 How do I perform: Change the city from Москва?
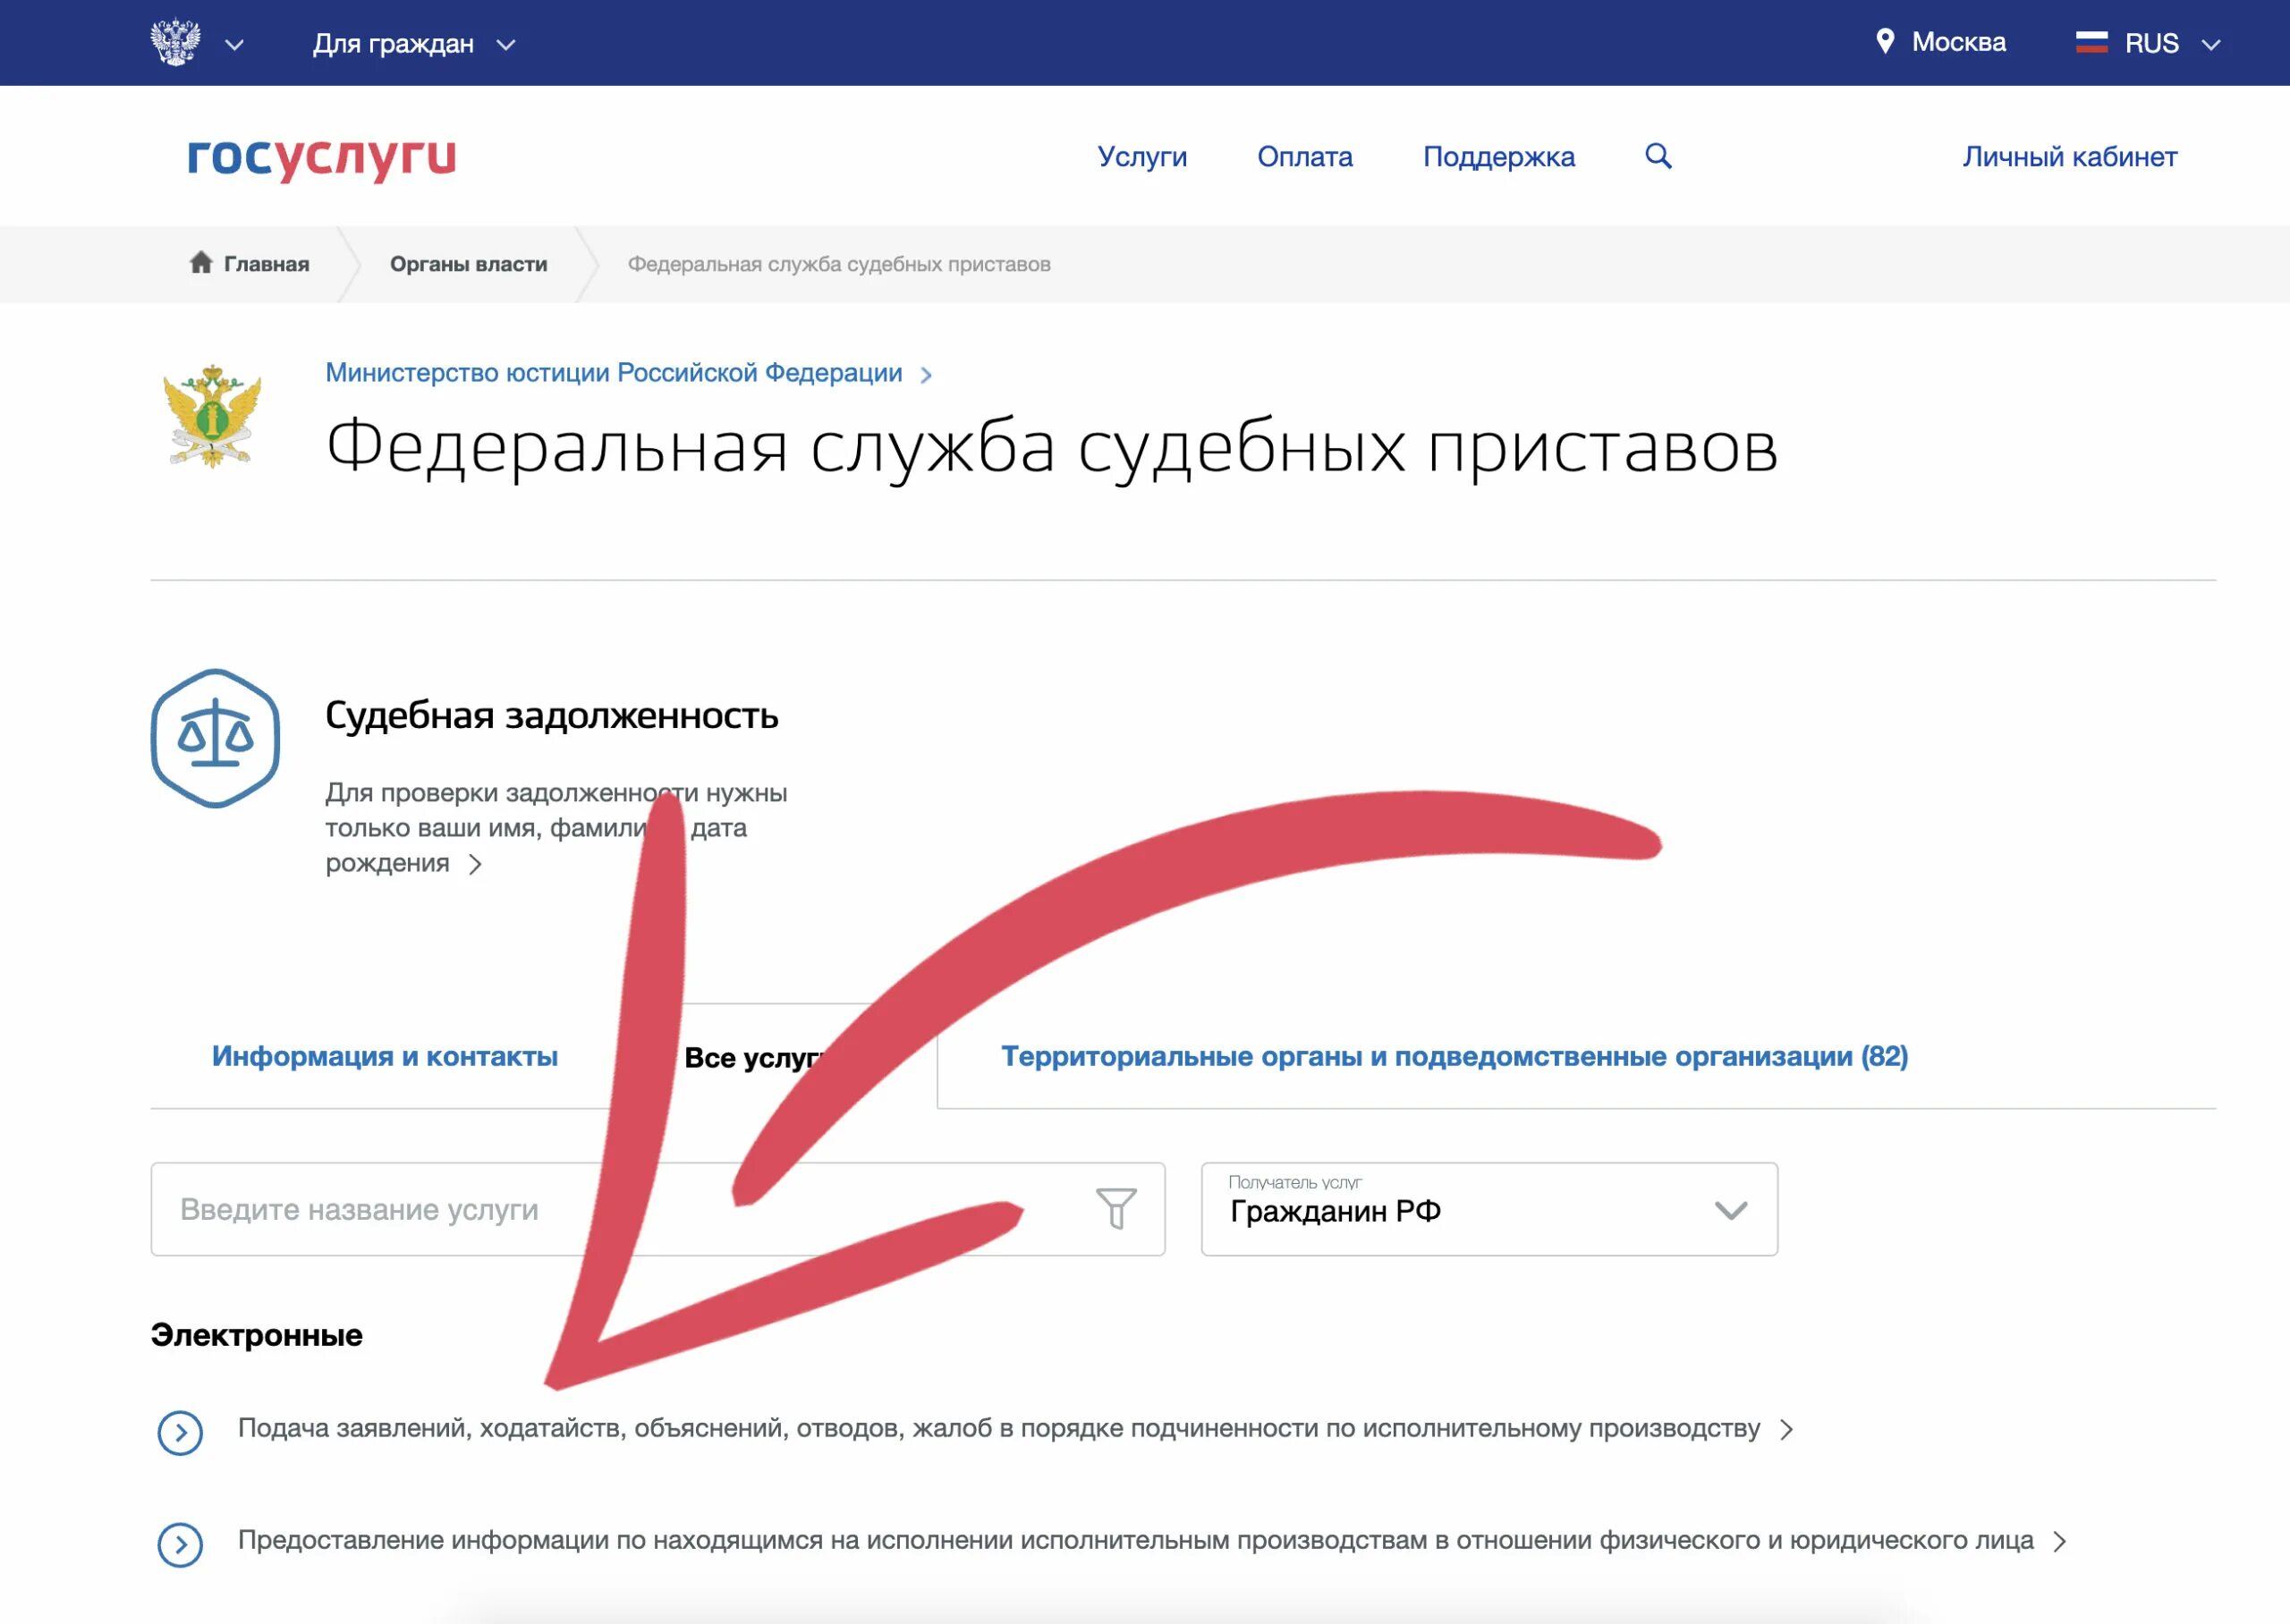(x=1958, y=42)
